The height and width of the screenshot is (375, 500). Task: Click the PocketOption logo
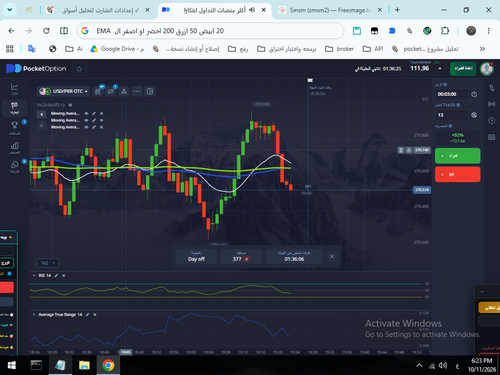(36, 69)
